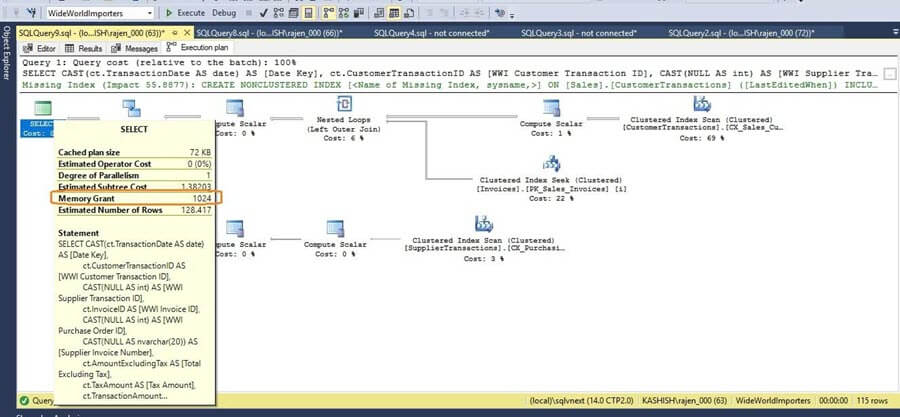Viewport: 900px width, 417px height.
Task: Click the Execute query button
Action: click(x=185, y=13)
